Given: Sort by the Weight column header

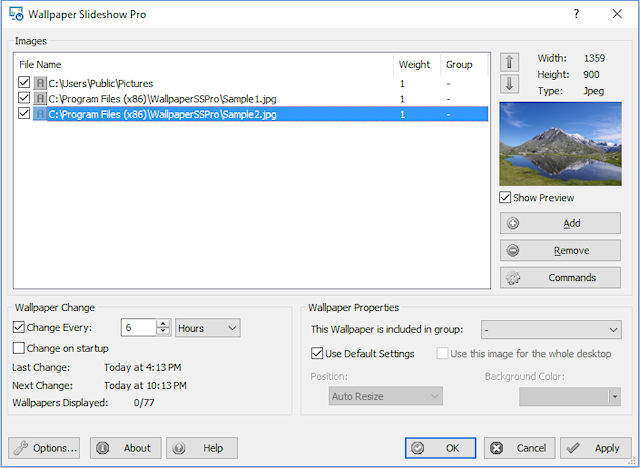Looking at the screenshot, I should click(x=417, y=64).
